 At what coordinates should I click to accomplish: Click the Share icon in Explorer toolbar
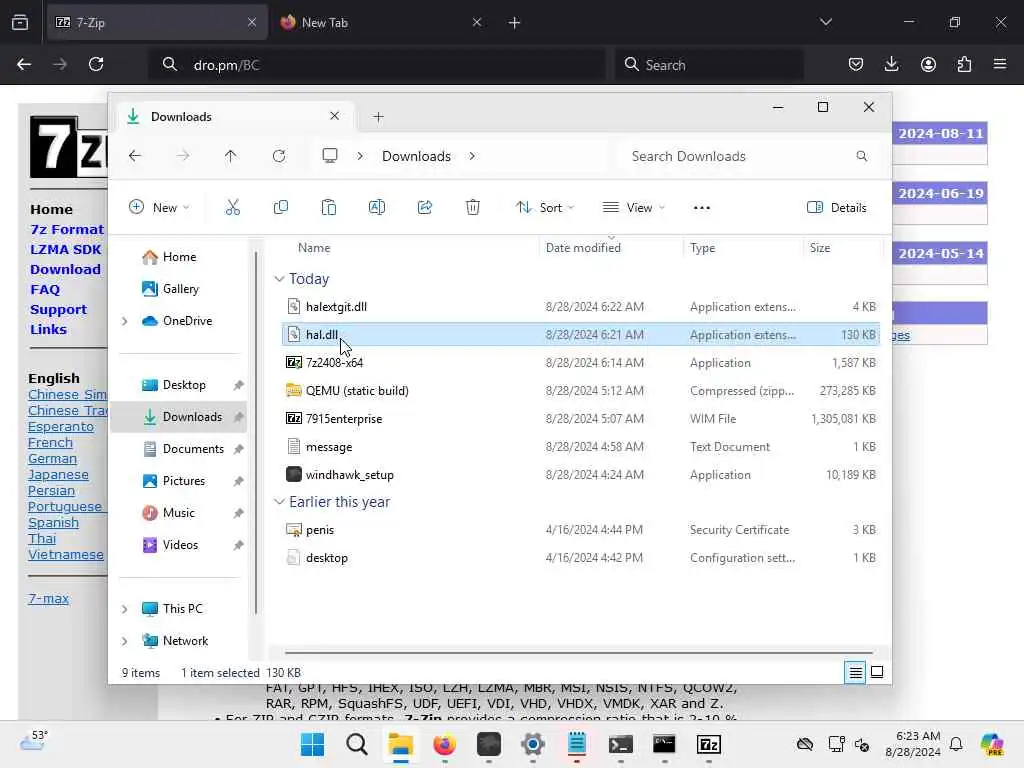[424, 208]
